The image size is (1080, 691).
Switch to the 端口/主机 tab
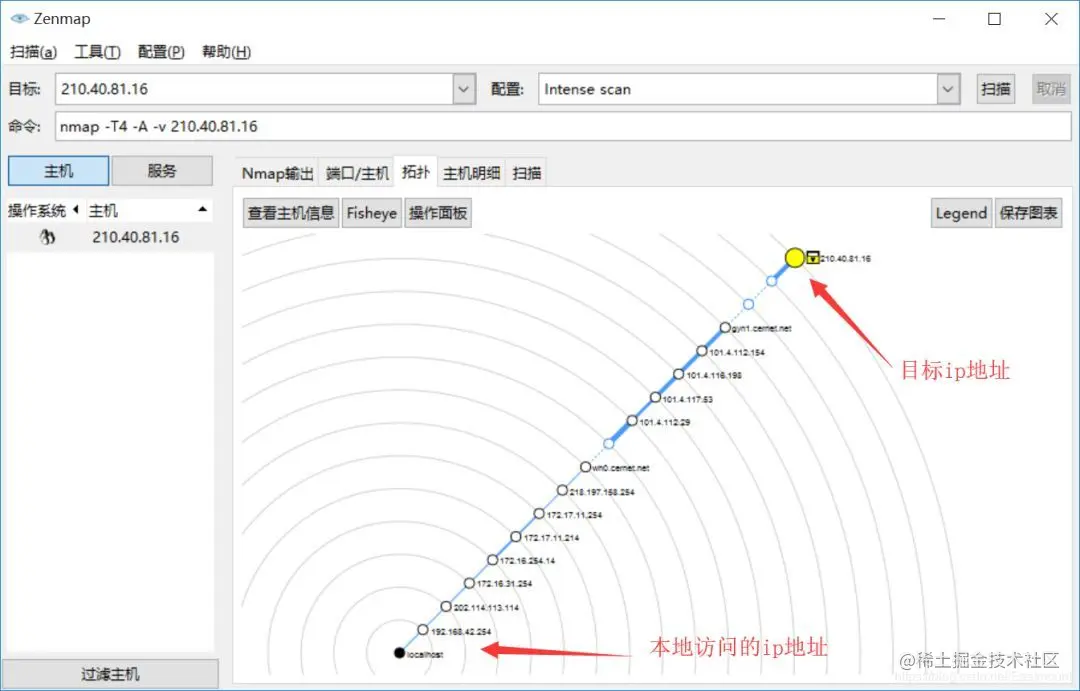click(x=356, y=172)
